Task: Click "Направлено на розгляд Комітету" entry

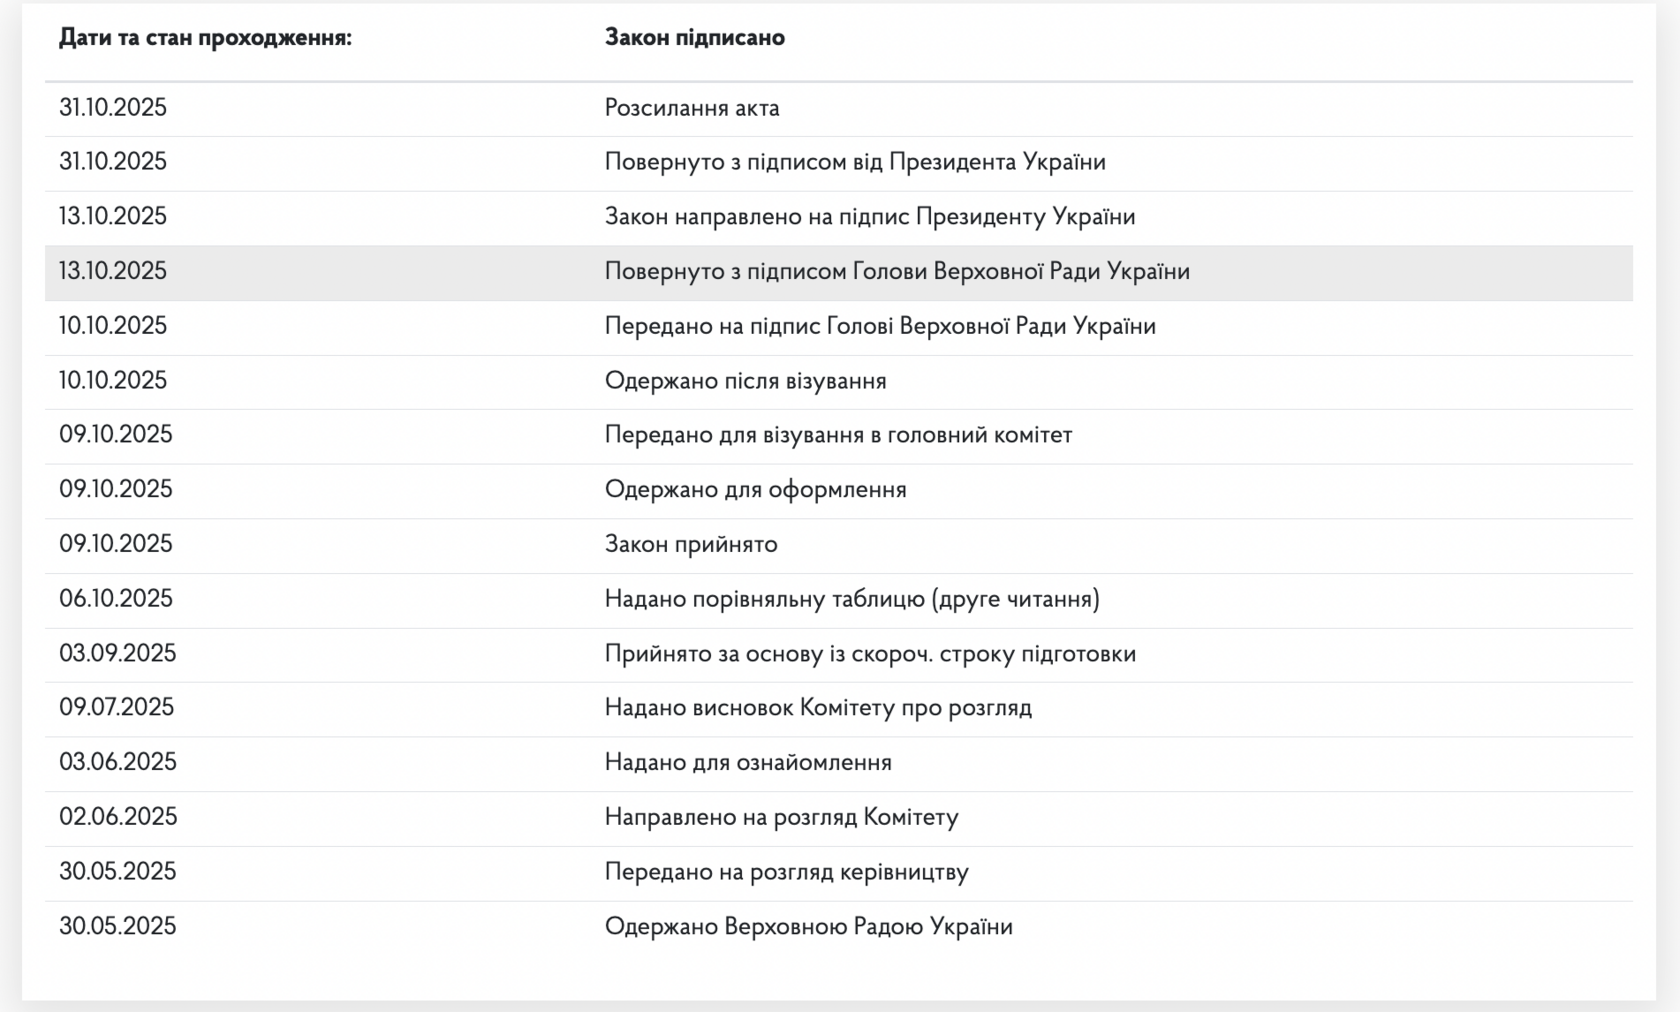Action: [781, 817]
